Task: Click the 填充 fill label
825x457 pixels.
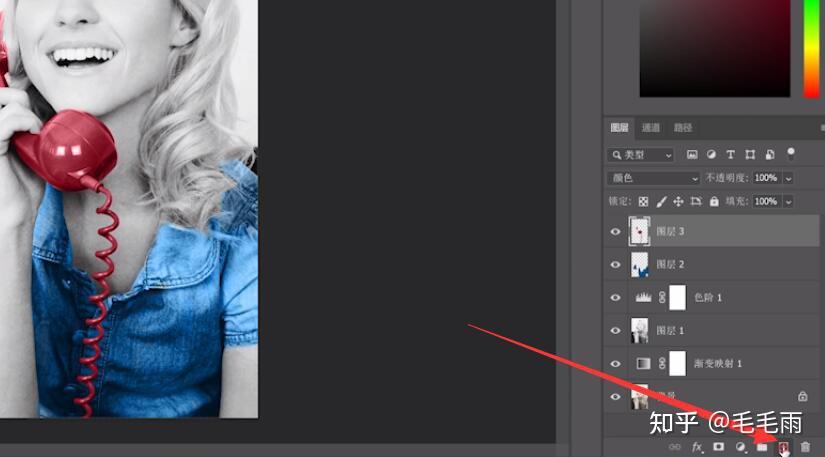Action: [x=737, y=201]
